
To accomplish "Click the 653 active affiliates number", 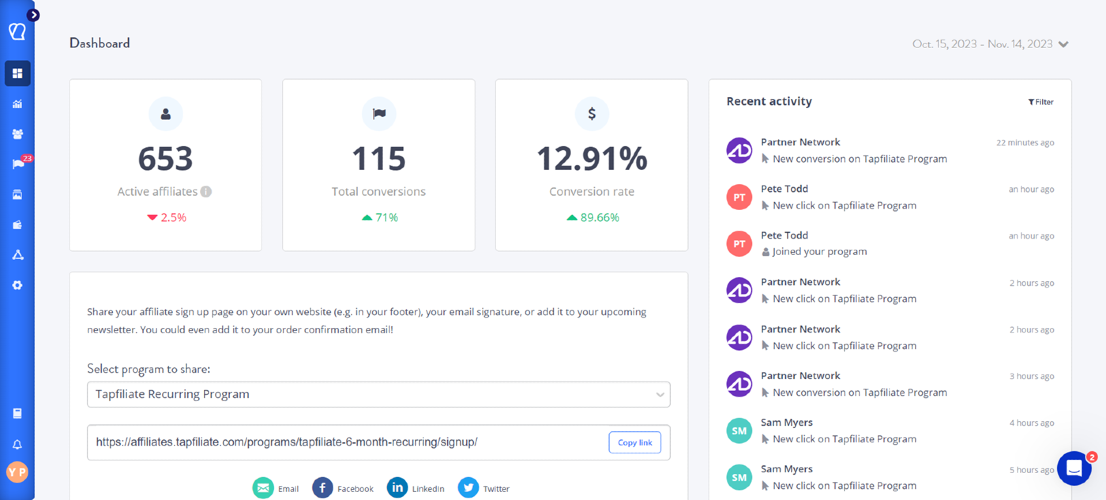I will [166, 159].
